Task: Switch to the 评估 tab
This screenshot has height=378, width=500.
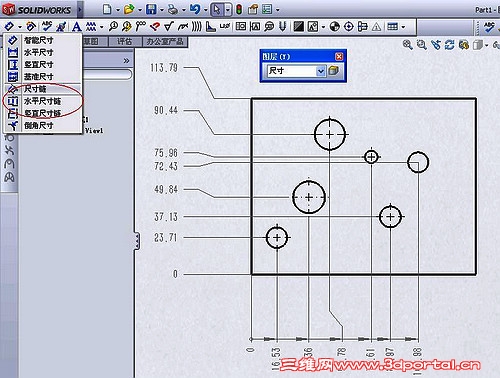Action: point(124,41)
